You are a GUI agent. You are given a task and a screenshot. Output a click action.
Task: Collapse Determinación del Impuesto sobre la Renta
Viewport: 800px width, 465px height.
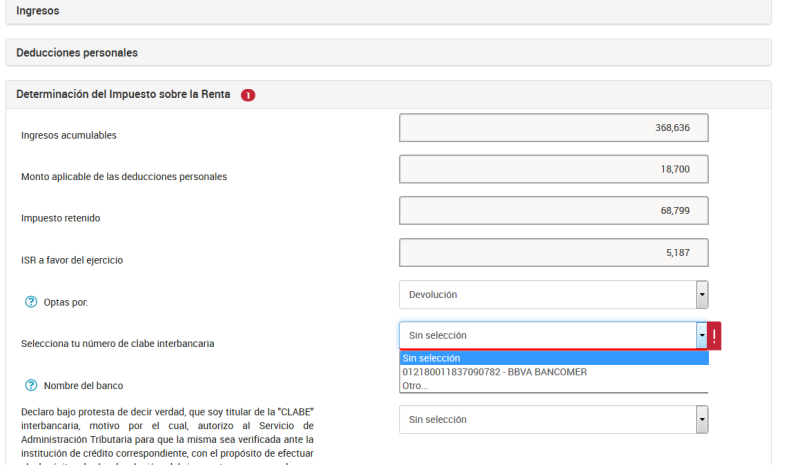point(388,94)
